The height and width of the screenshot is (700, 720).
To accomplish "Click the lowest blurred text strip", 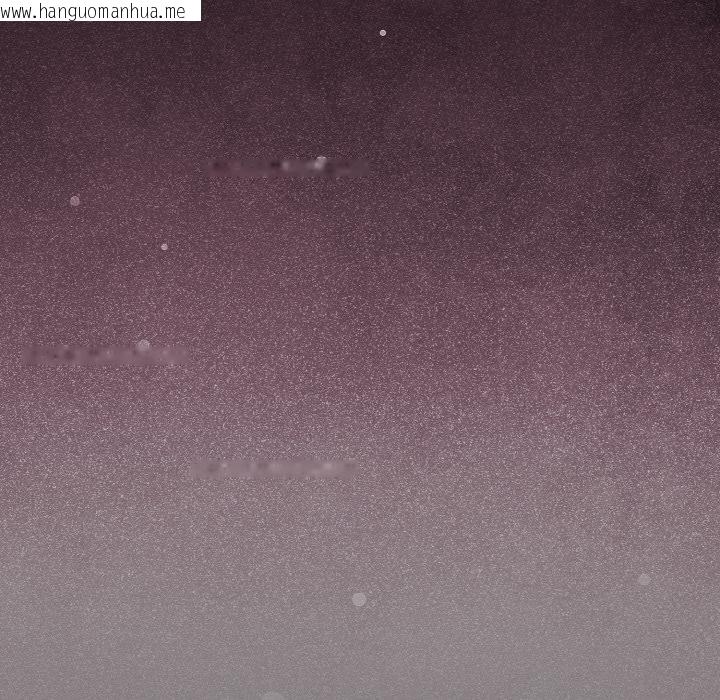I will (275, 467).
